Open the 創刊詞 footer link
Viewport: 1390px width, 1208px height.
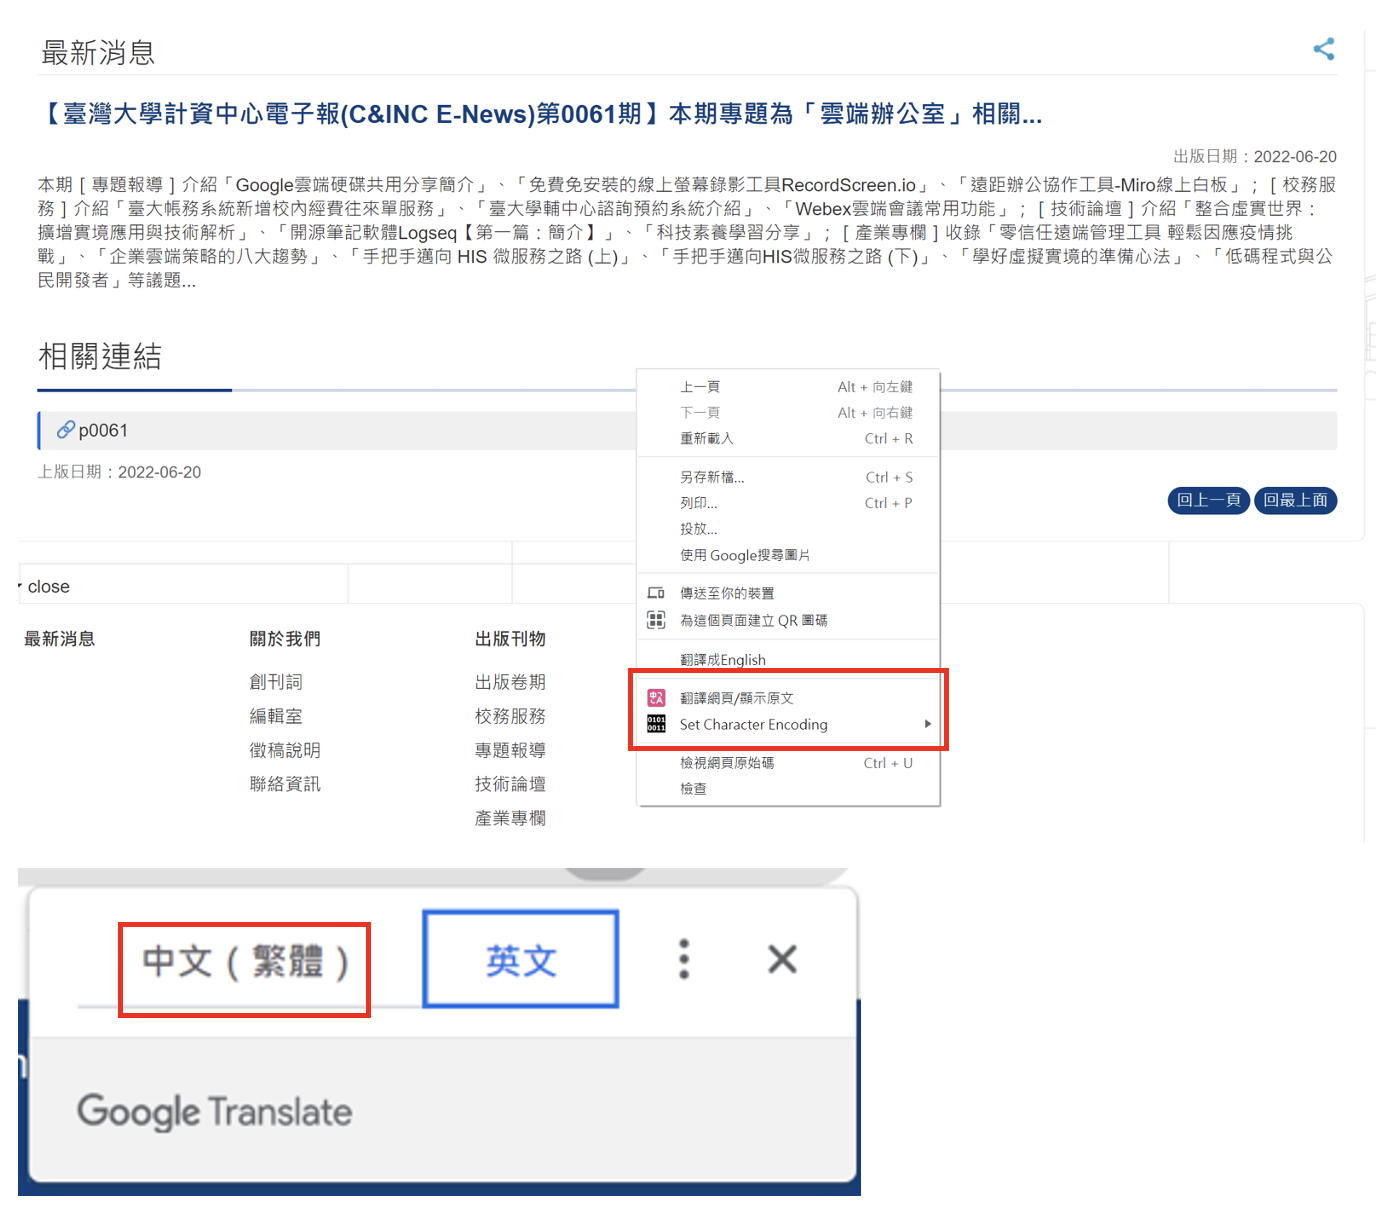click(276, 682)
